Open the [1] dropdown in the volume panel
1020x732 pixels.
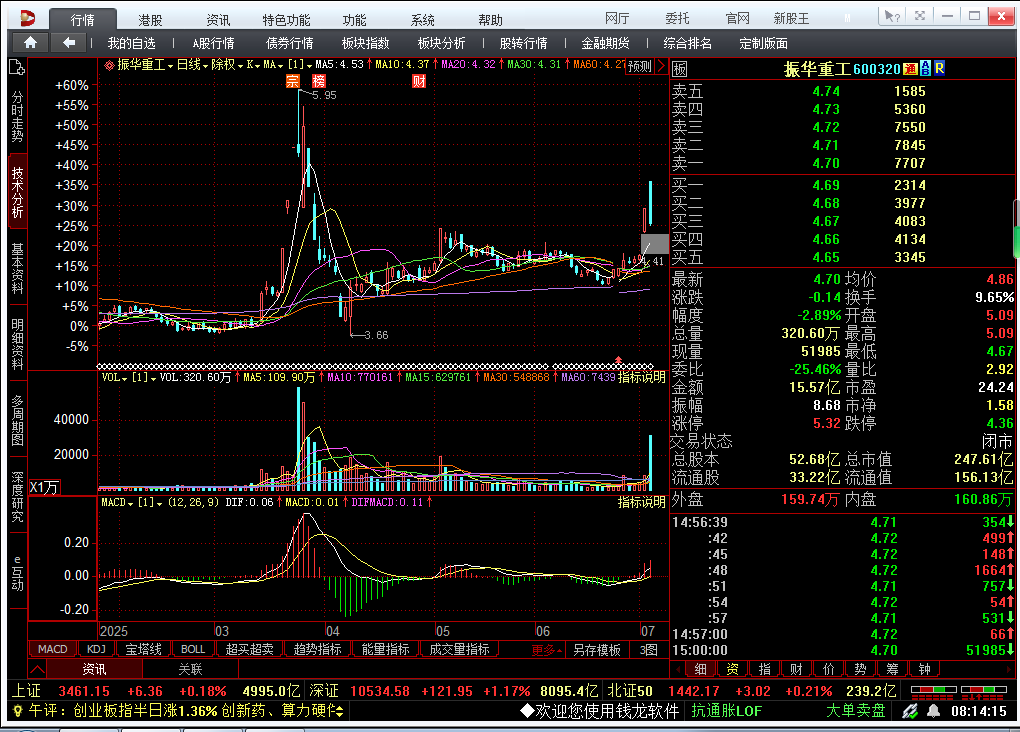tap(144, 377)
